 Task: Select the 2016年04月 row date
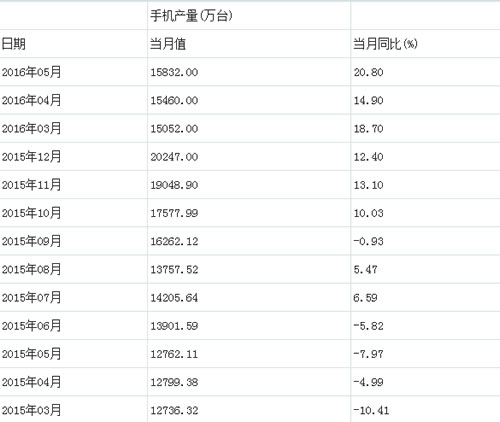[x=31, y=100]
